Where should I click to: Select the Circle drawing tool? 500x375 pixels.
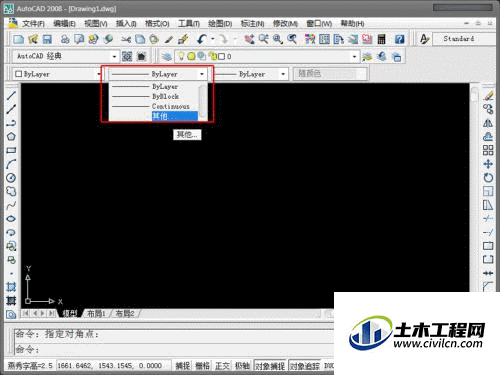pyautogui.click(x=11, y=178)
